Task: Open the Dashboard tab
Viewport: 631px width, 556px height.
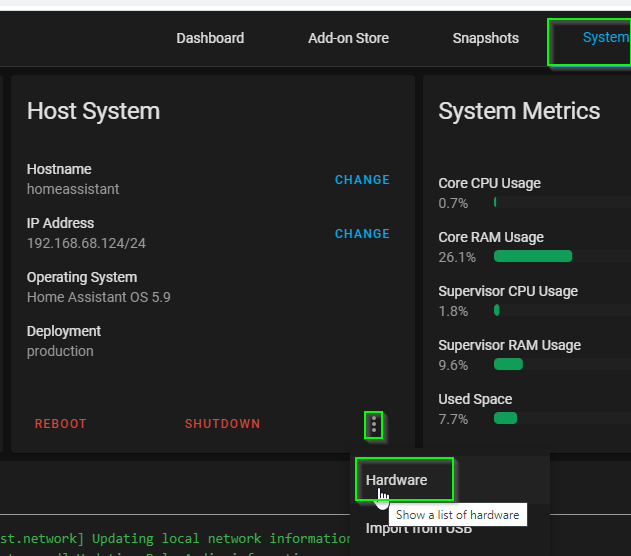Action: (x=210, y=38)
